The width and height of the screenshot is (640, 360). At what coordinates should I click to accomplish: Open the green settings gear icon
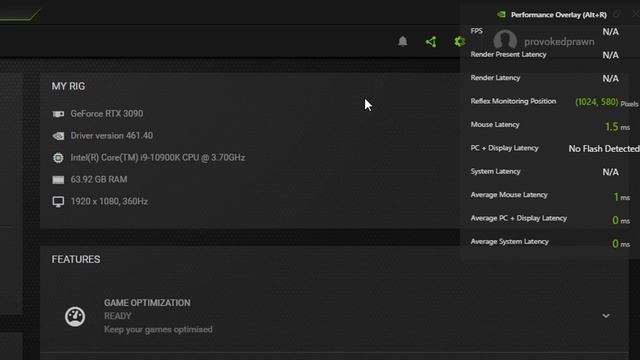coord(459,41)
